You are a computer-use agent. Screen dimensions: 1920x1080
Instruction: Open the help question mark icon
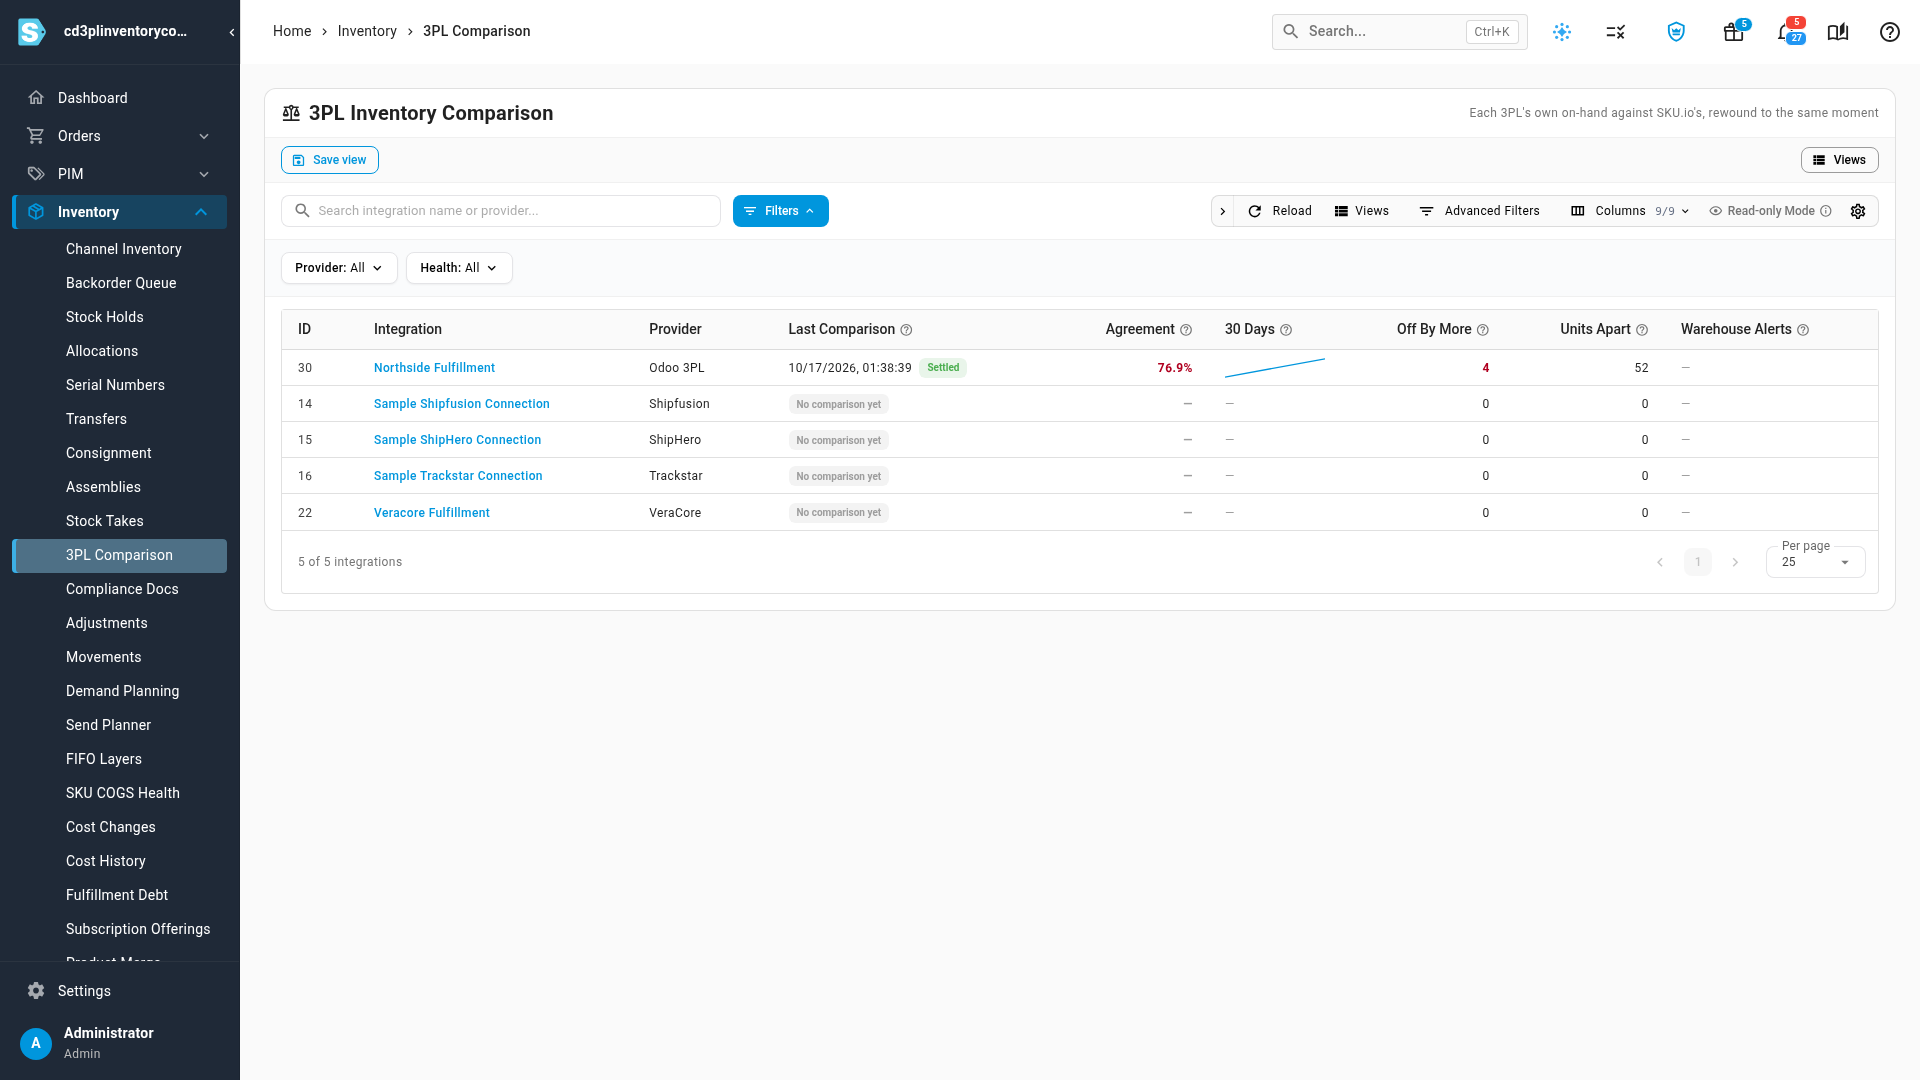(1890, 32)
